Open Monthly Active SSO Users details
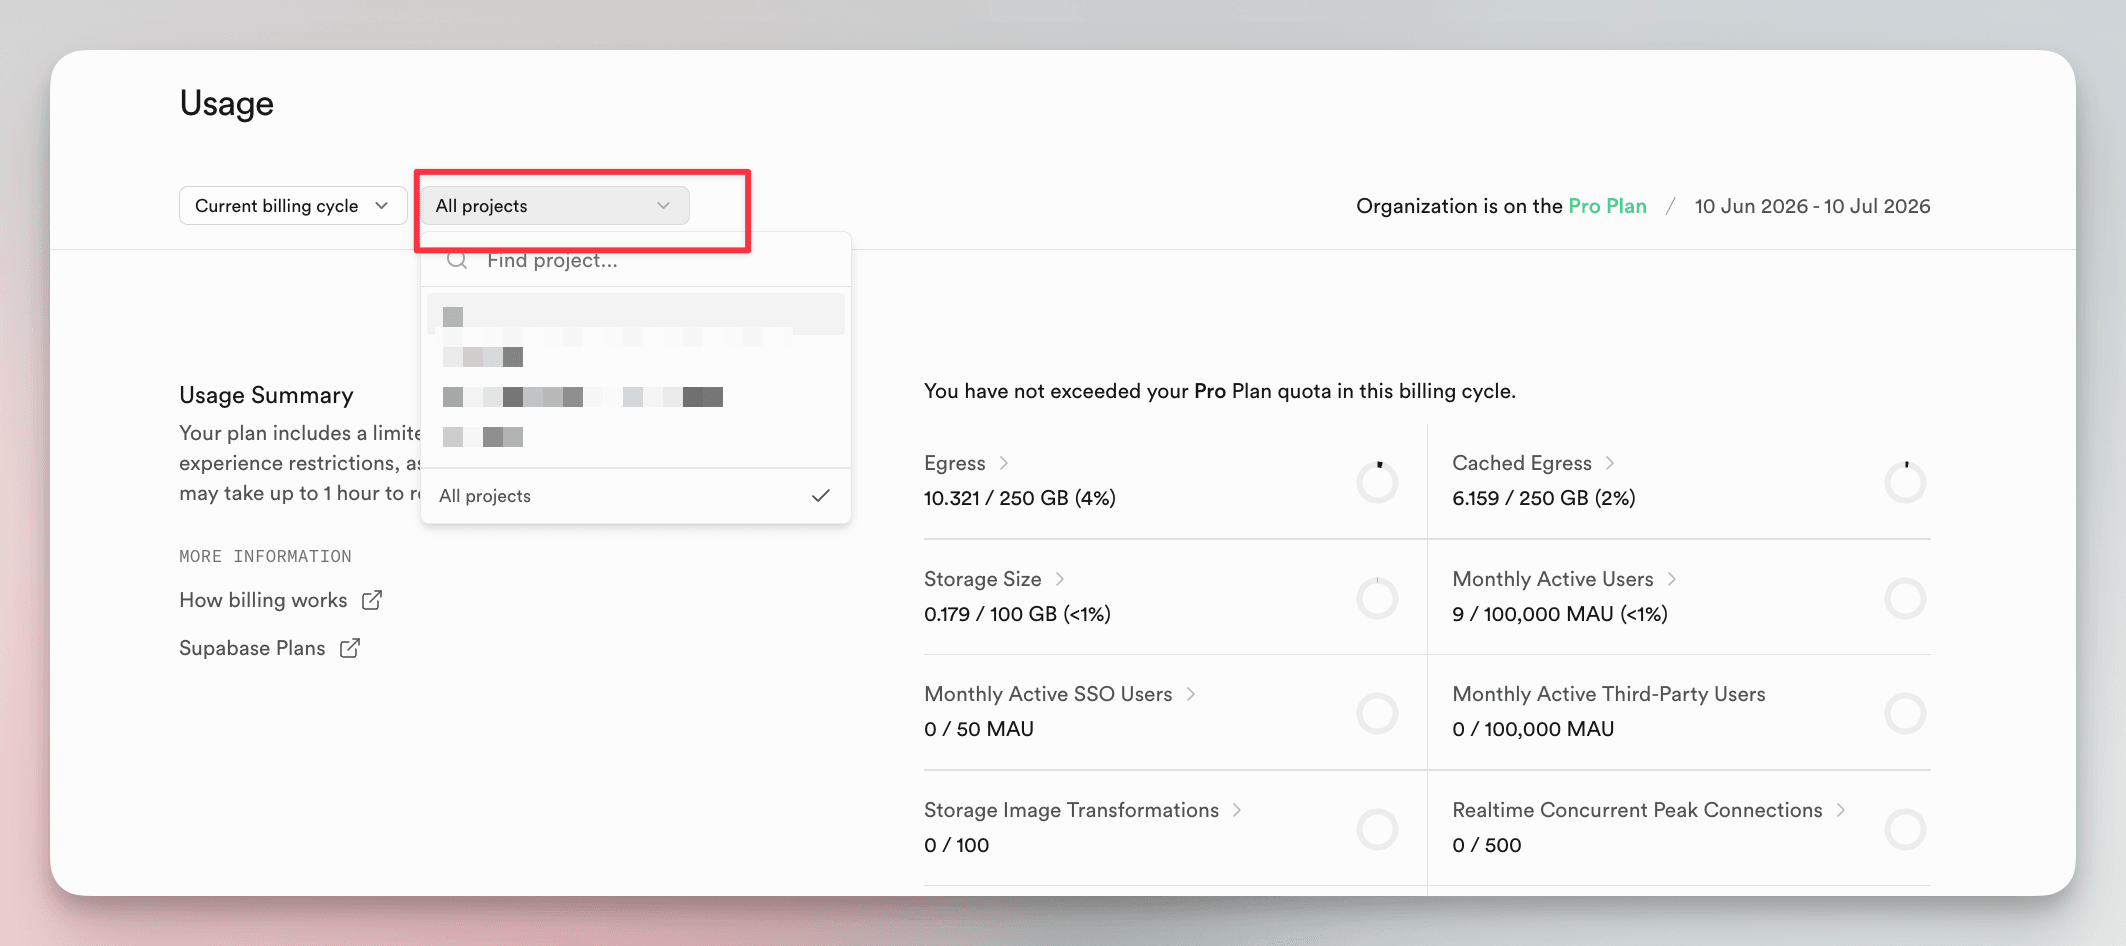Image resolution: width=2126 pixels, height=946 pixels. [1048, 694]
